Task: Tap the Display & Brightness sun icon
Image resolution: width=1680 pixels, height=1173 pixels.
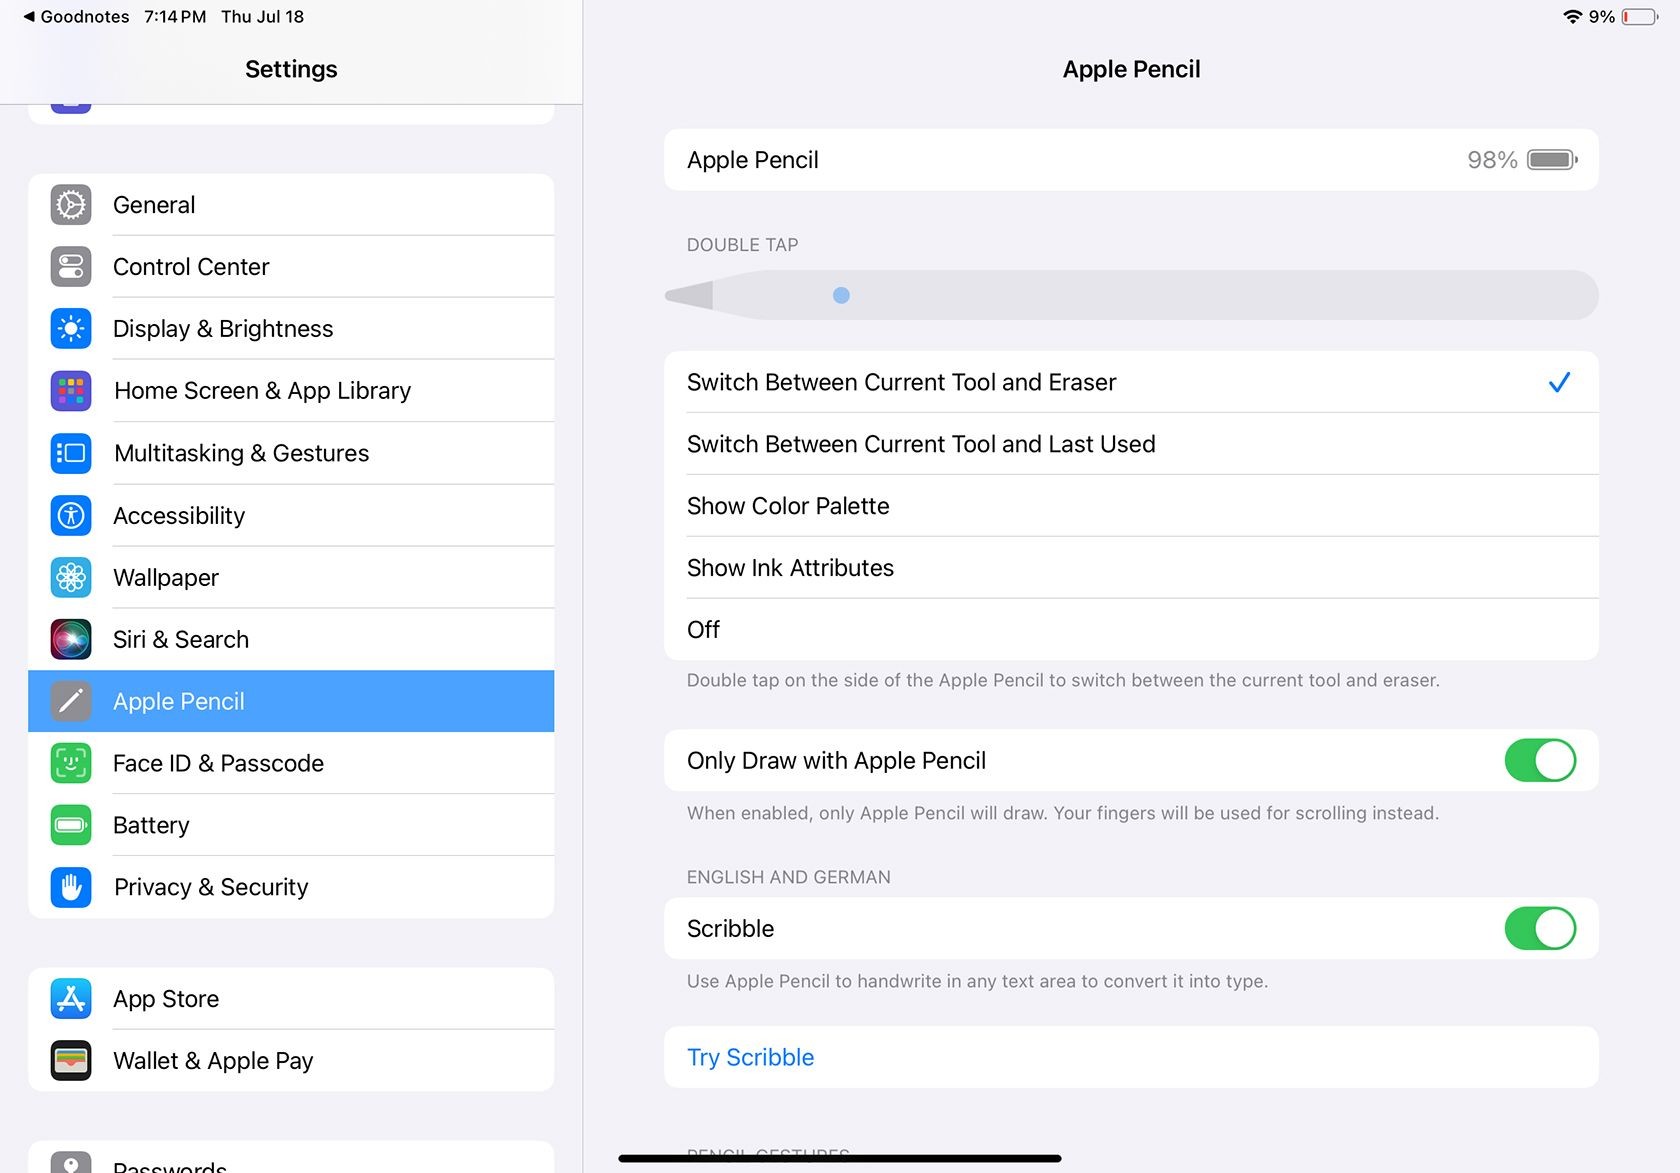Action: click(x=71, y=329)
